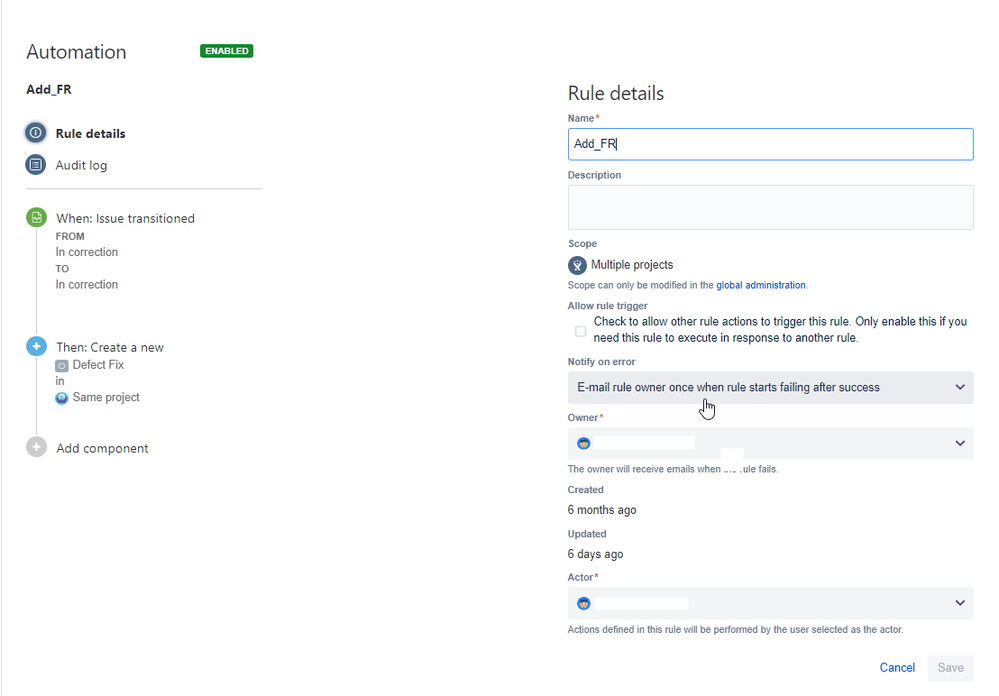Viewport: 999px width, 696px height.
Task: Click the Description text area
Action: [x=770, y=207]
